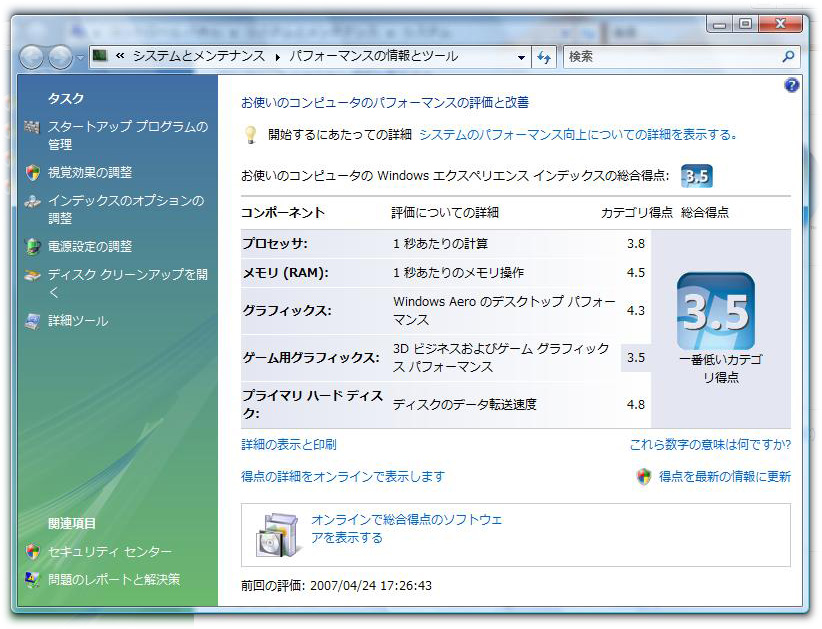Click the 一番低いカテゴリ得点 caption
Viewport: 822px width, 629px height.
click(x=721, y=368)
